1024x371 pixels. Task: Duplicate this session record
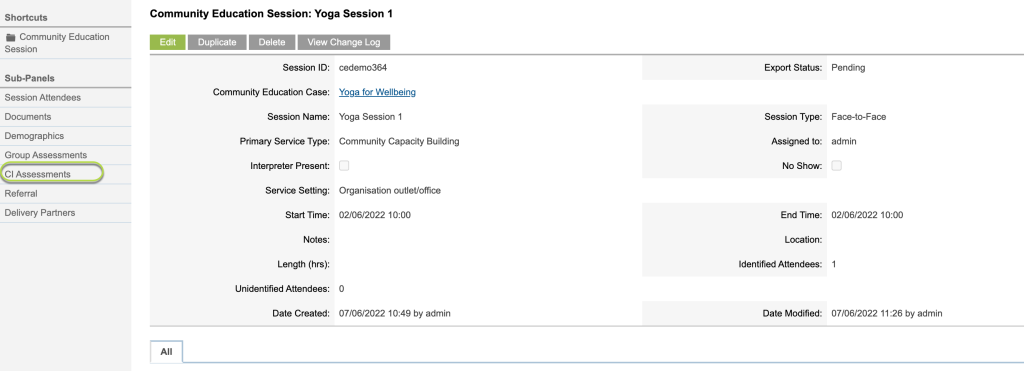[x=217, y=42]
